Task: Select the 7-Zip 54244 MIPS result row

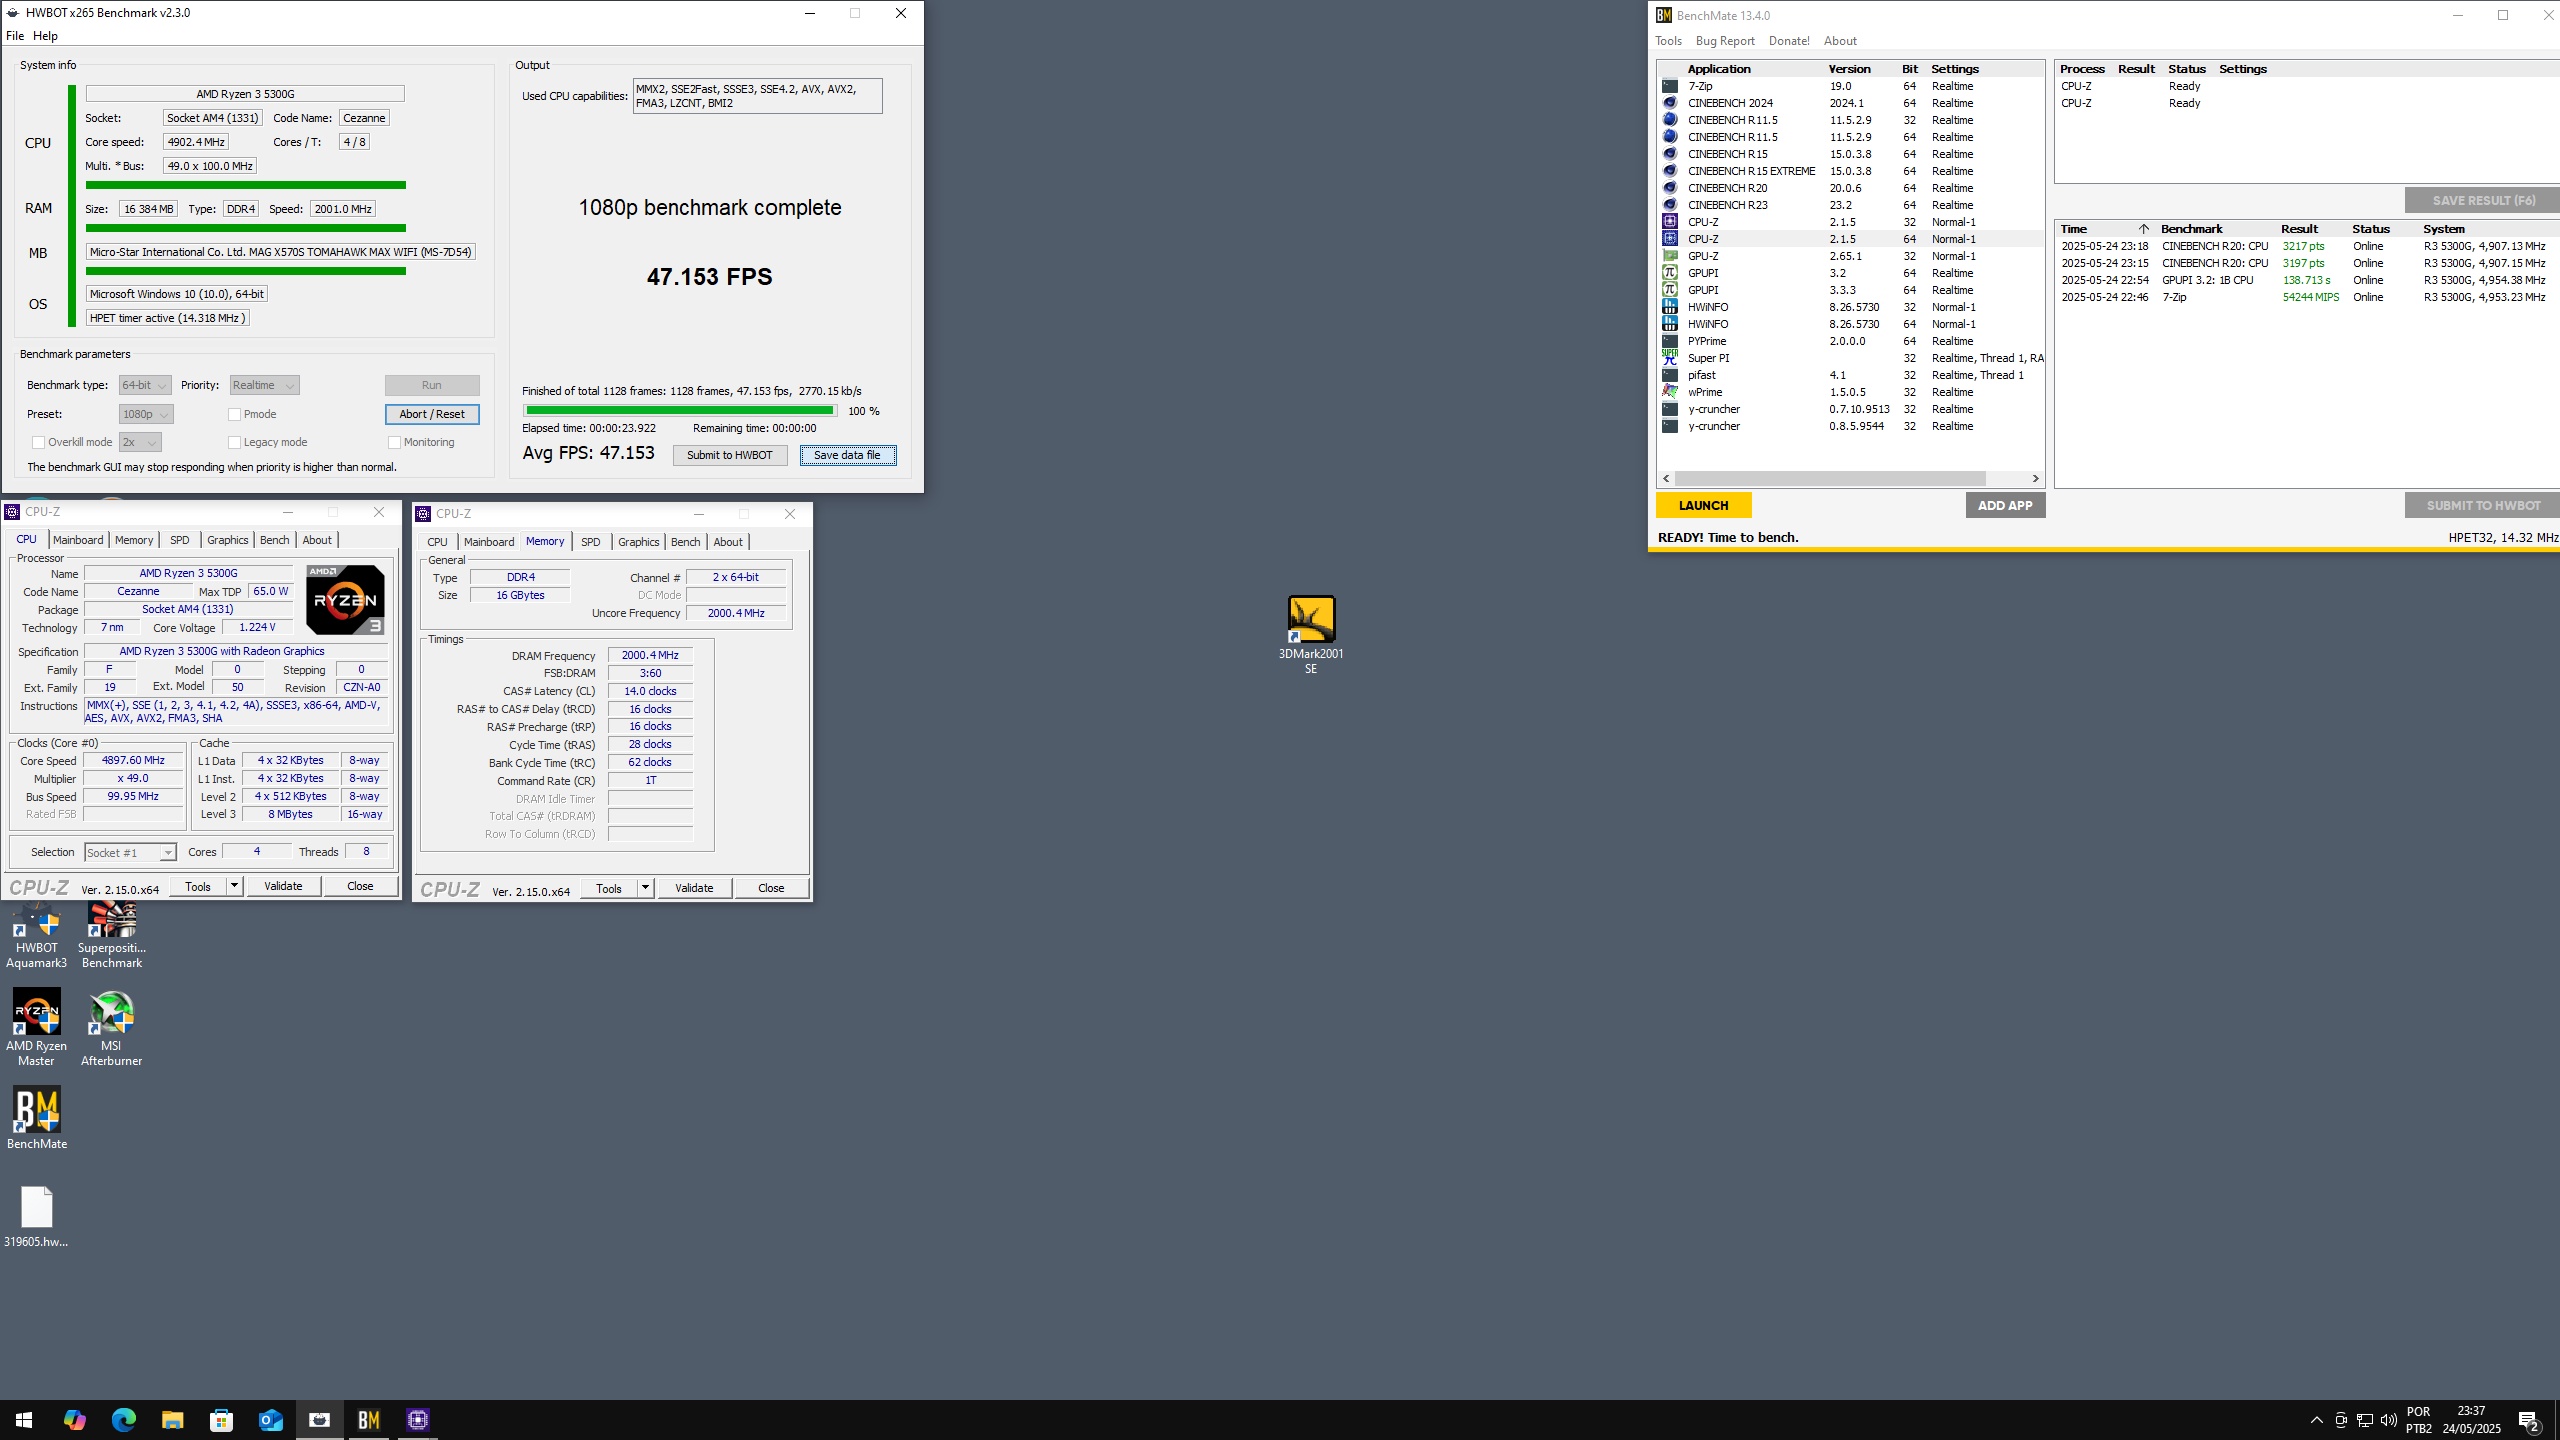Action: pyautogui.click(x=2305, y=297)
